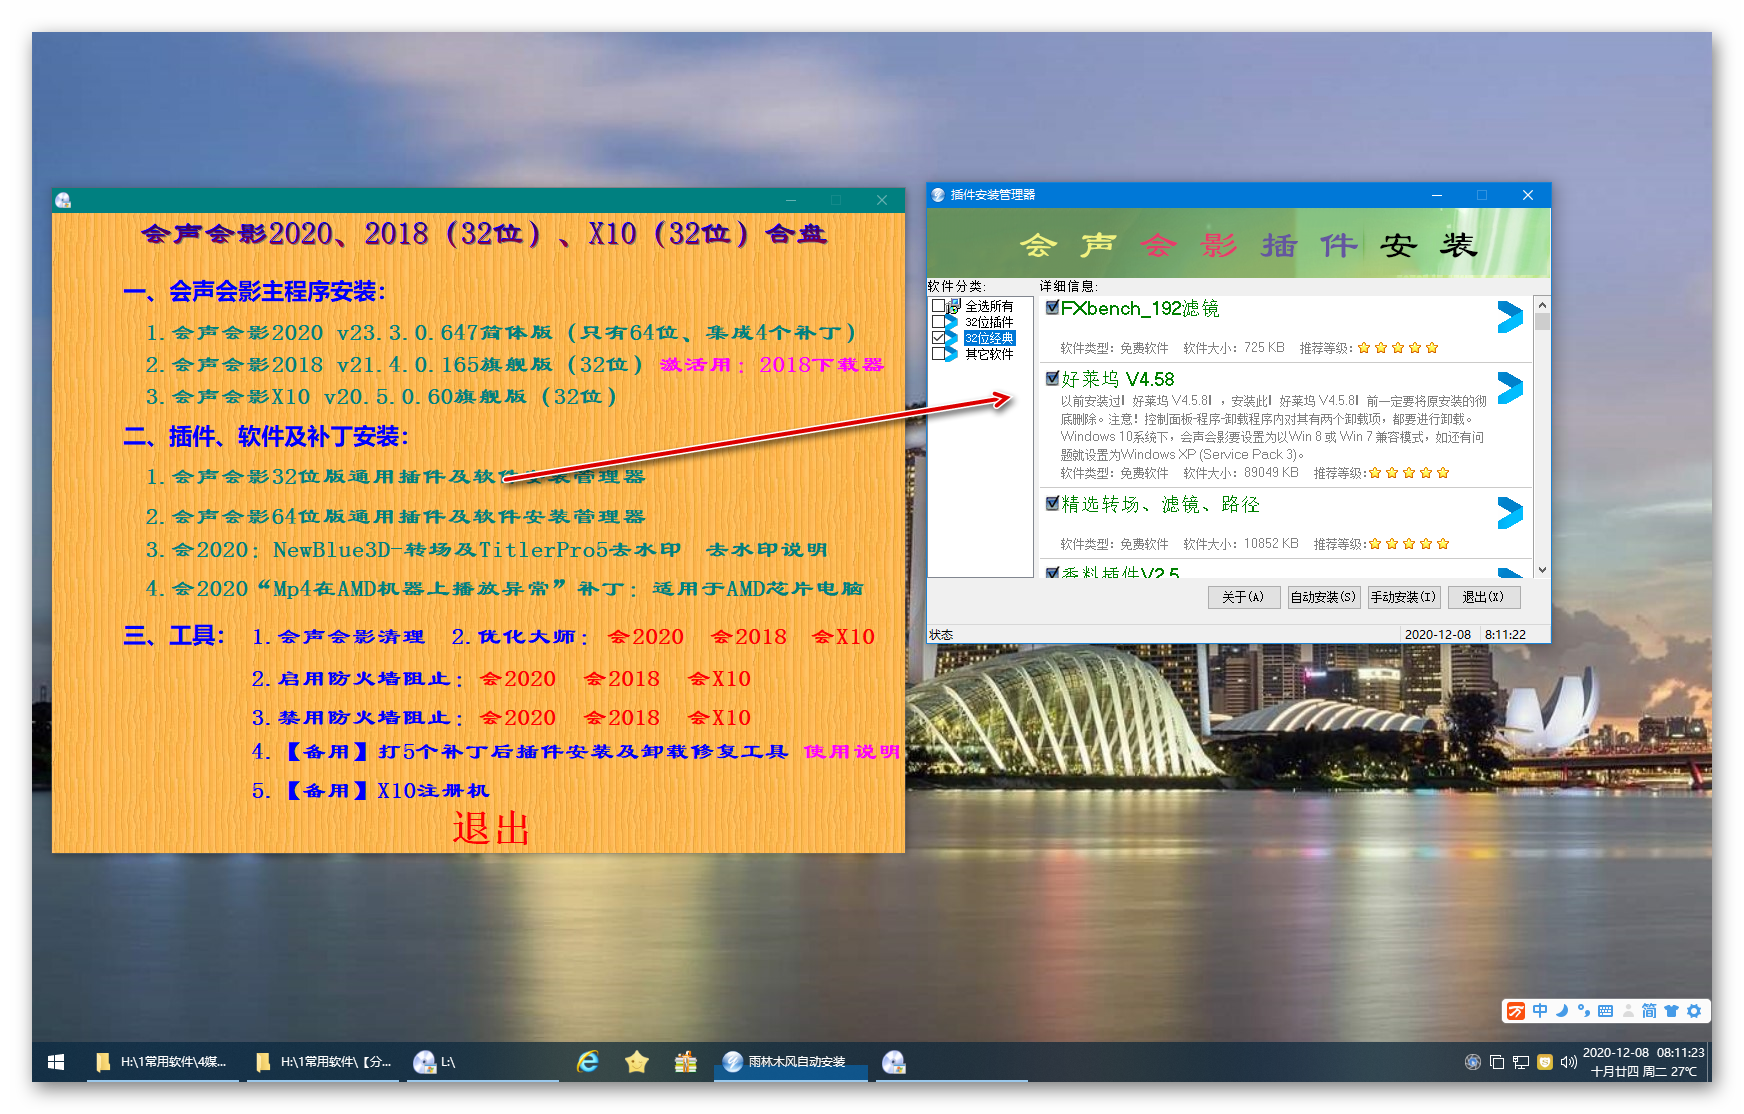Click the 自动安装(S) button

(x=1323, y=597)
